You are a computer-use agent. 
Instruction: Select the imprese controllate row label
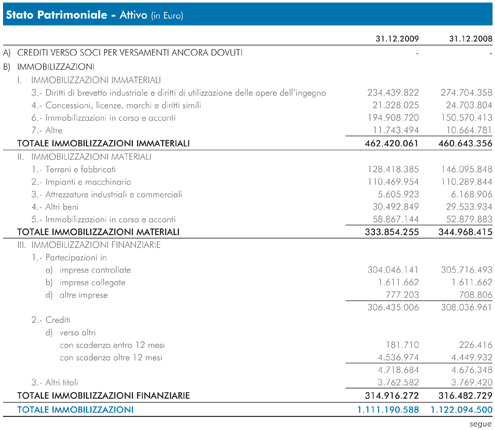[x=88, y=270]
